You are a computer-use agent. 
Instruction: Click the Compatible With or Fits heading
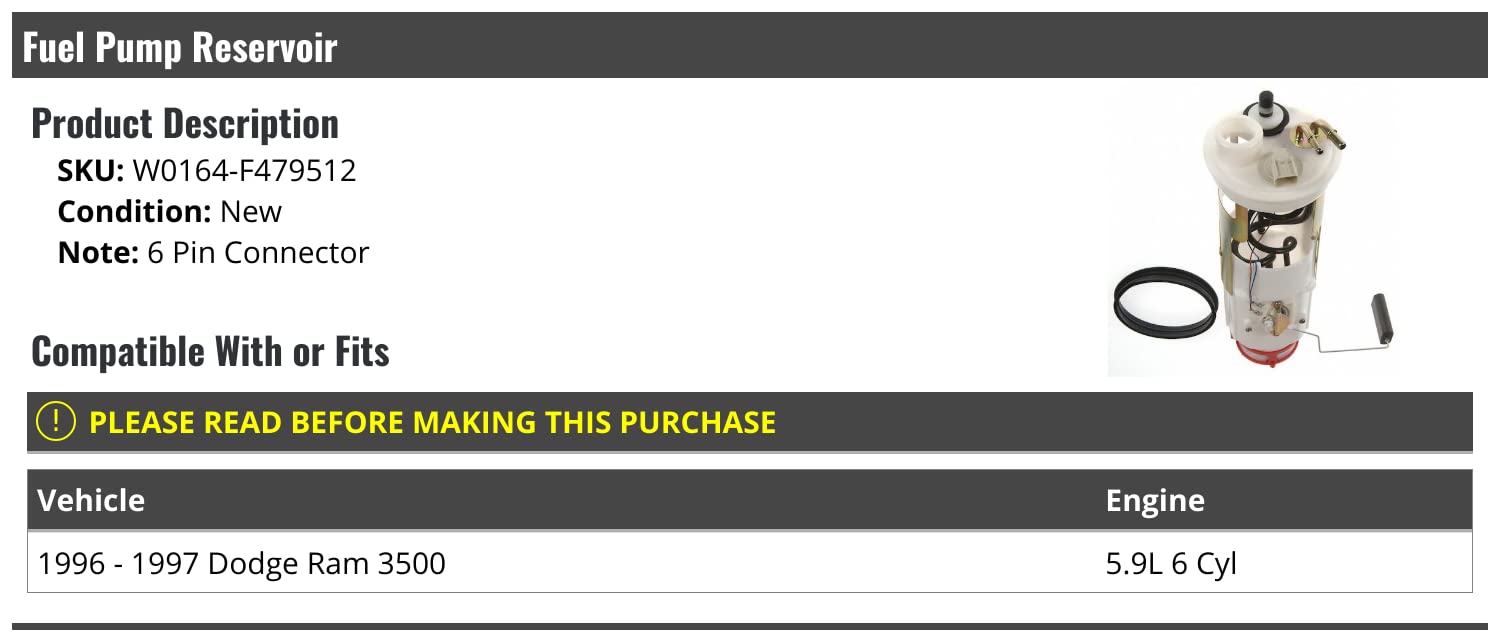(x=210, y=352)
